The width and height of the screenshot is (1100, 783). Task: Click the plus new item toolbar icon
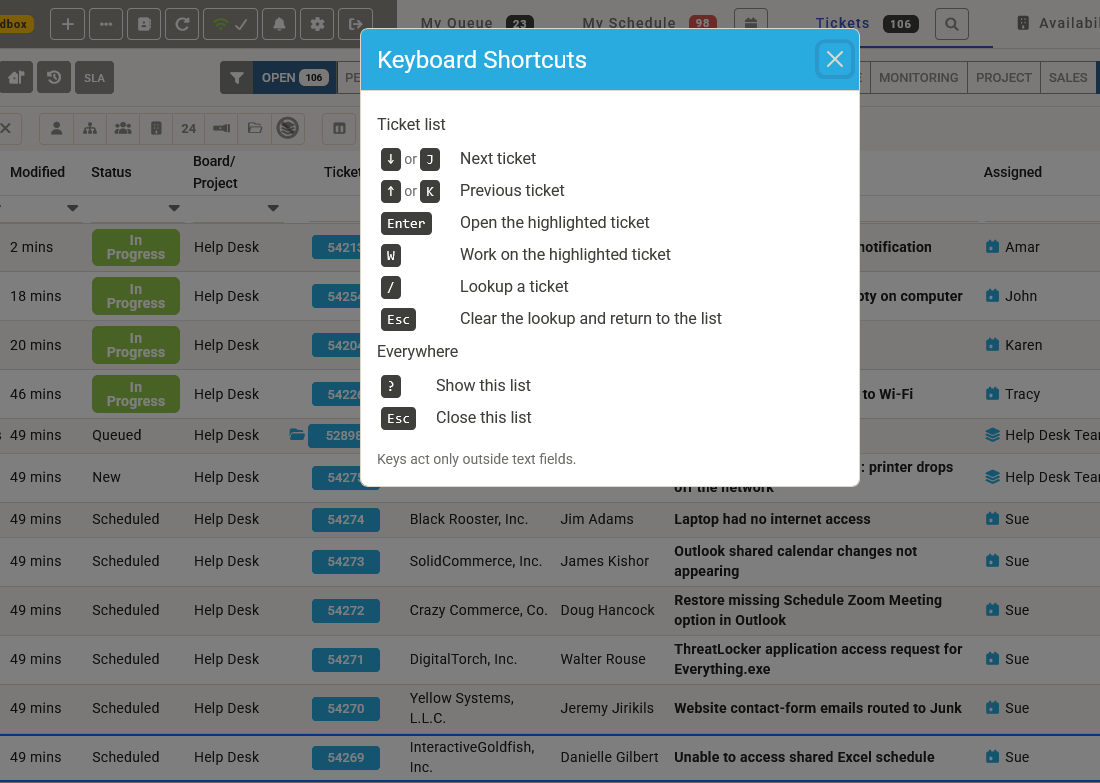point(68,24)
